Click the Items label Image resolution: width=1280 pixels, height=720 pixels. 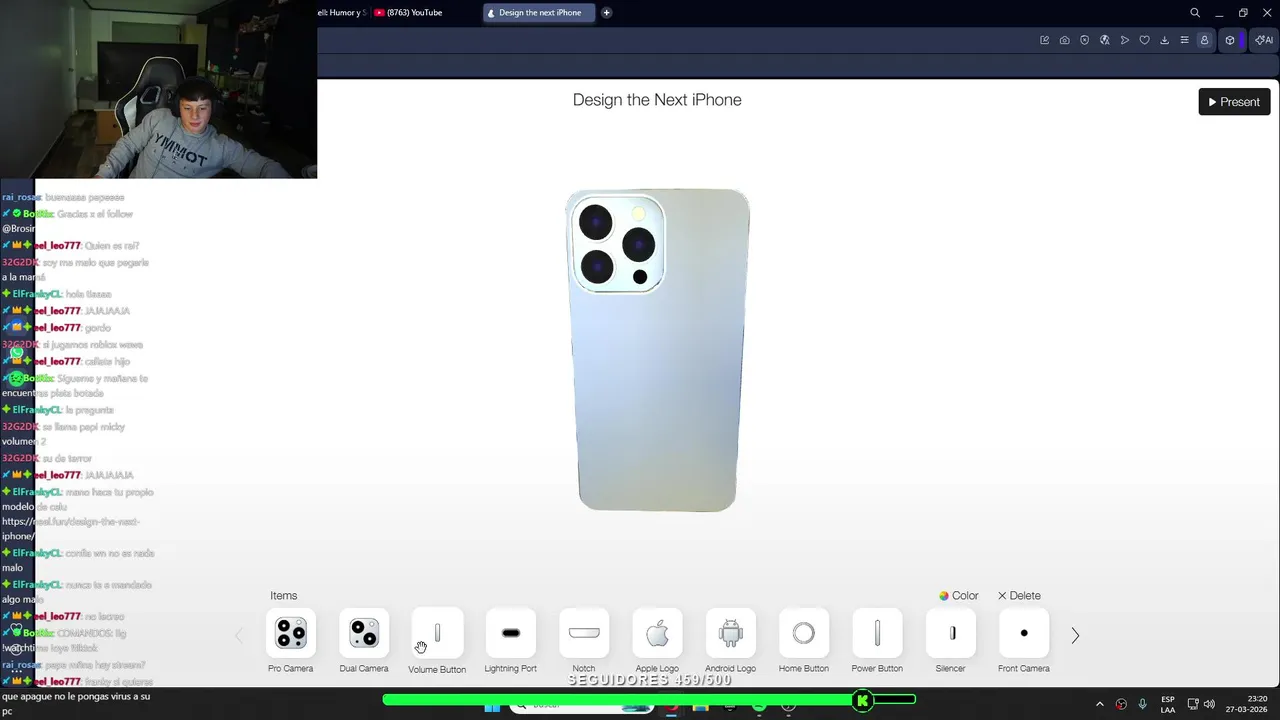(284, 595)
